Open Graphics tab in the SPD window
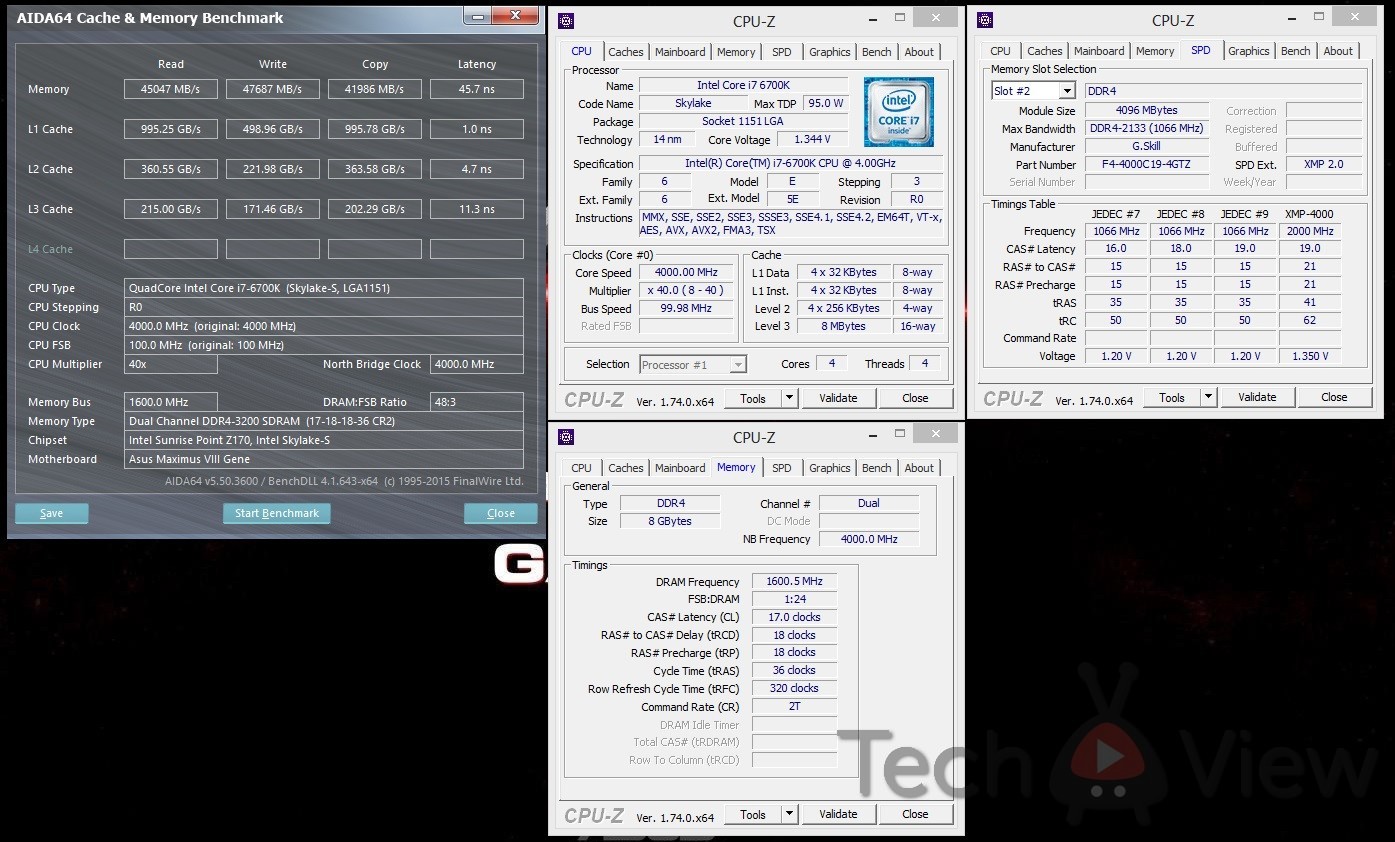The height and width of the screenshot is (842, 1395). (1249, 51)
